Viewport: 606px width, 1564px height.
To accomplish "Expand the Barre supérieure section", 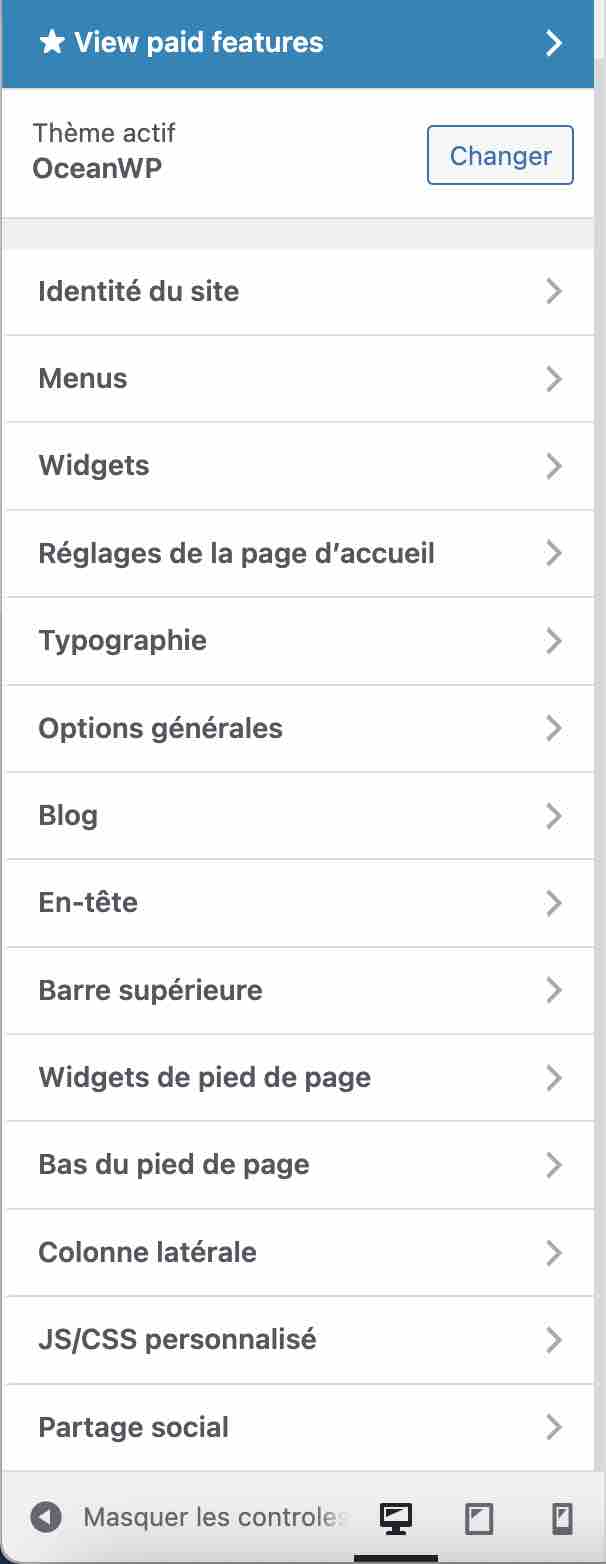I will point(298,990).
